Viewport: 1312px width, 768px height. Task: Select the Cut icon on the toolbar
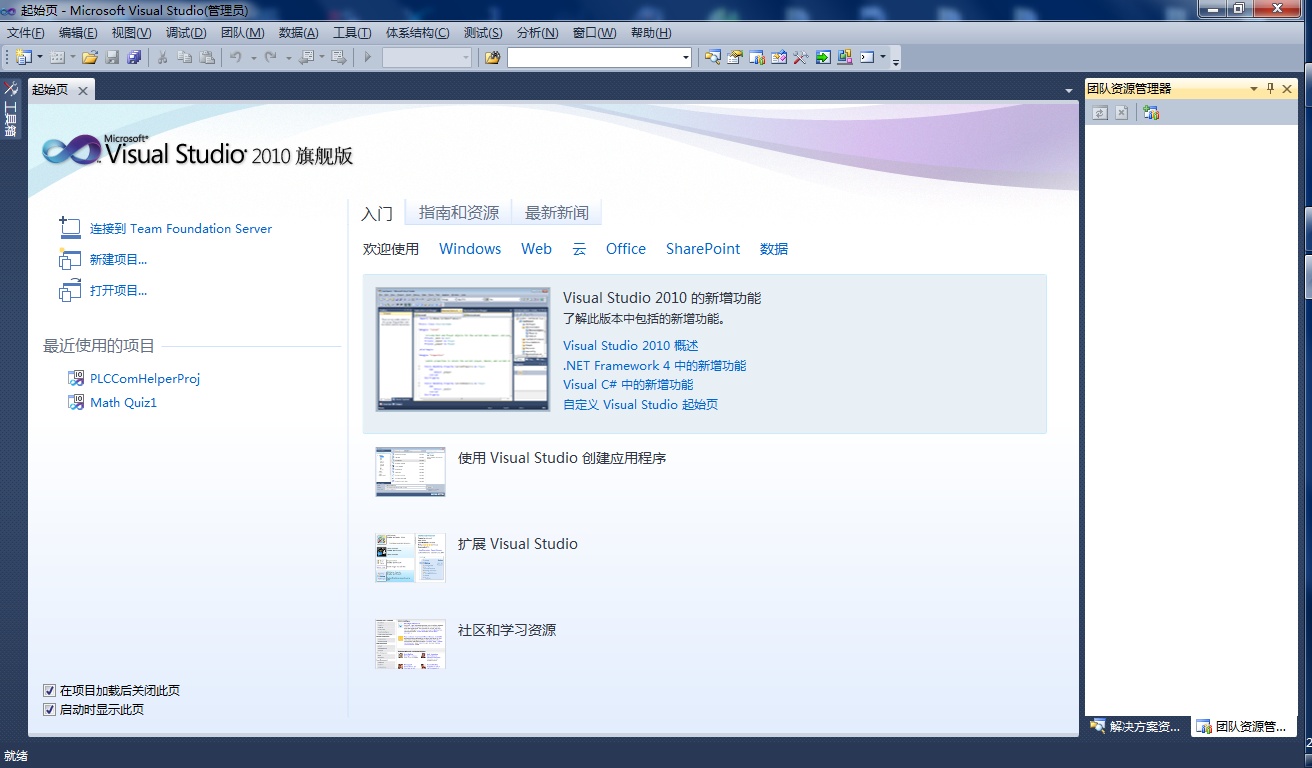[x=161, y=57]
